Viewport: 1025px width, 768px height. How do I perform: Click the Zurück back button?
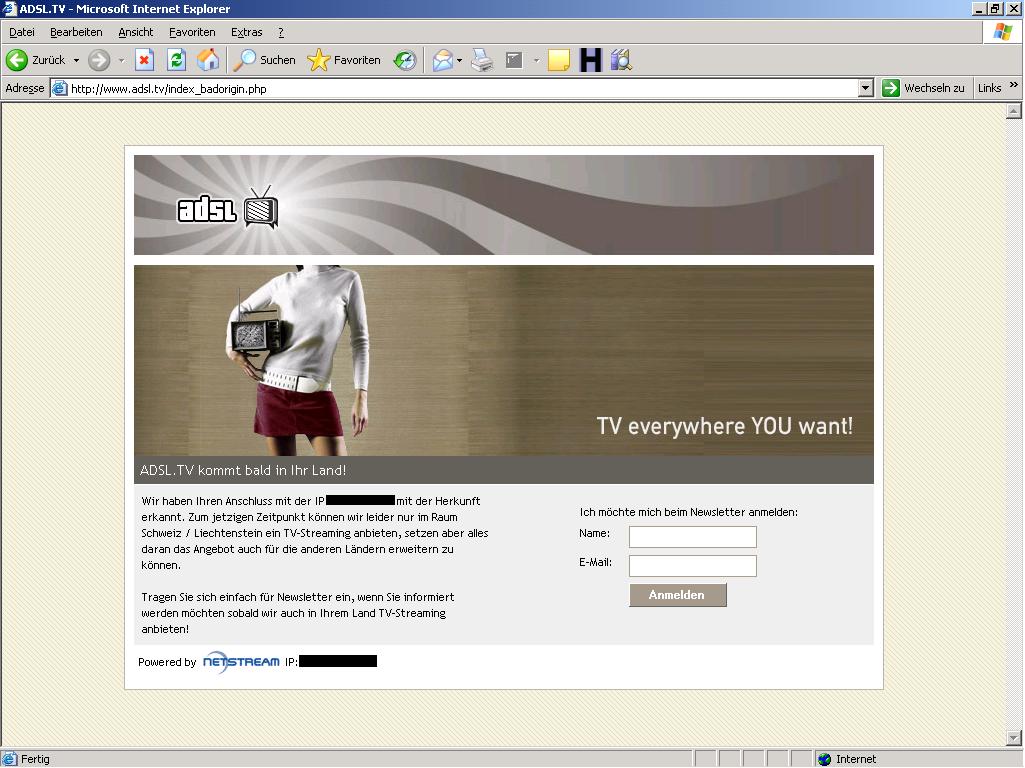36,60
